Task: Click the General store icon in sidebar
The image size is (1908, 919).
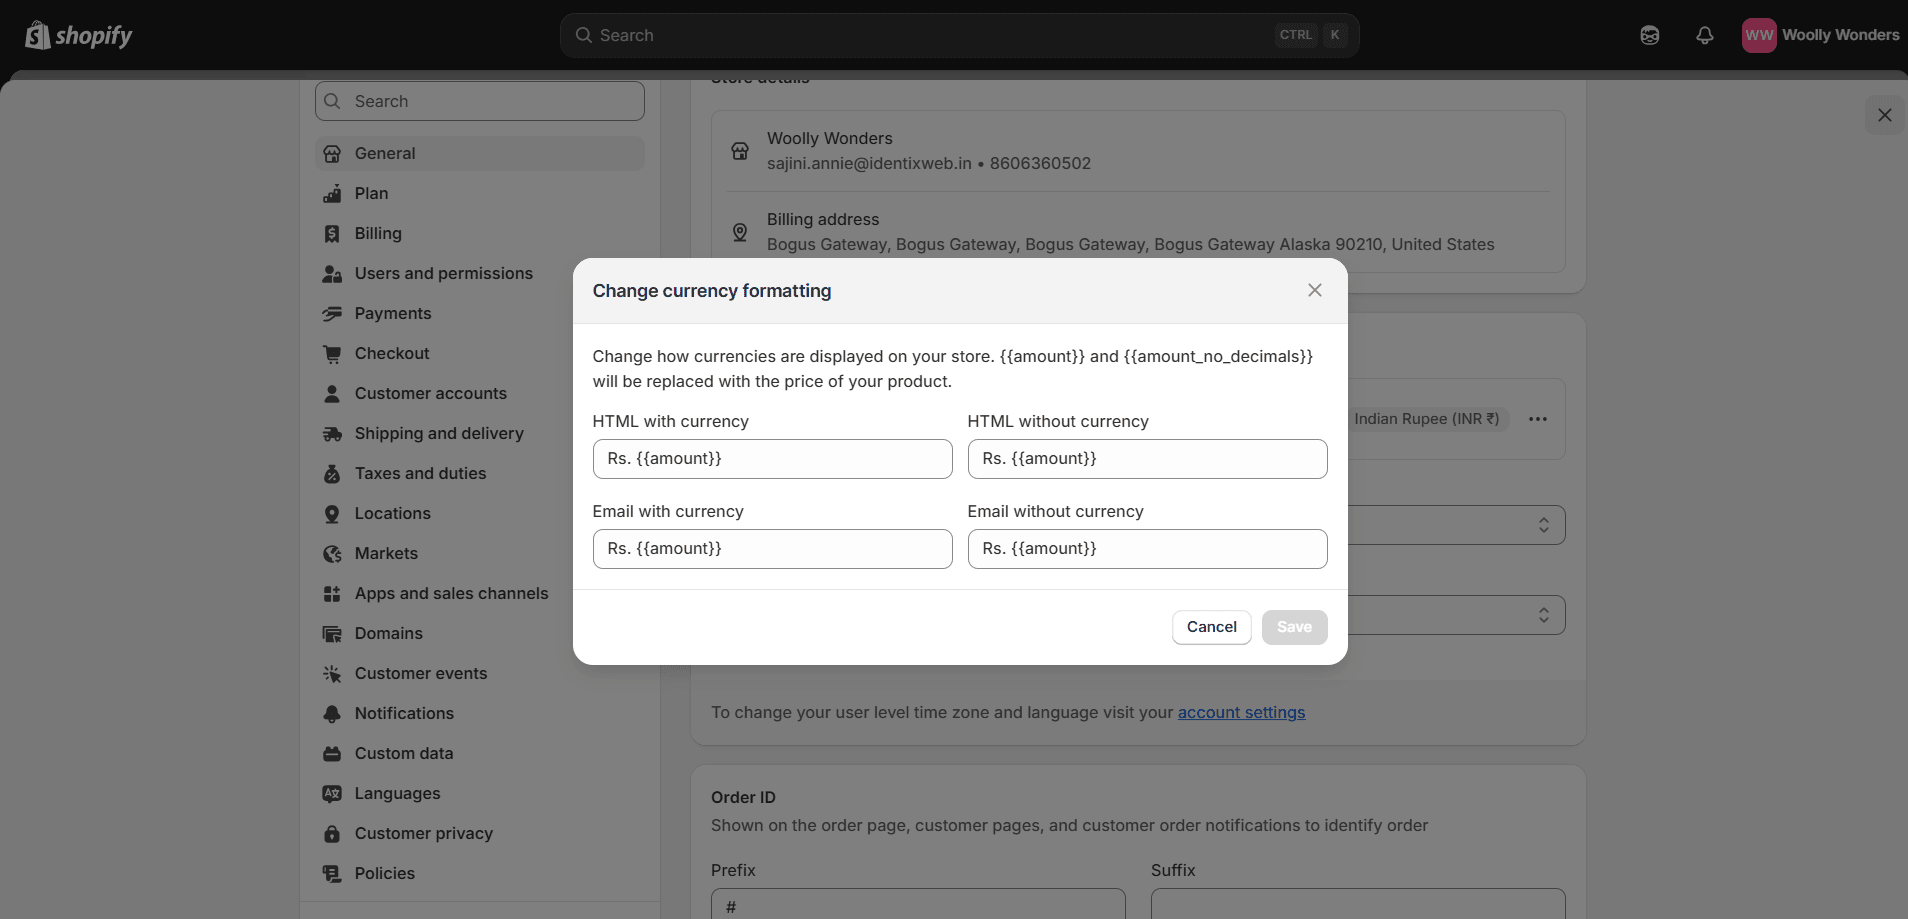Action: coord(332,153)
